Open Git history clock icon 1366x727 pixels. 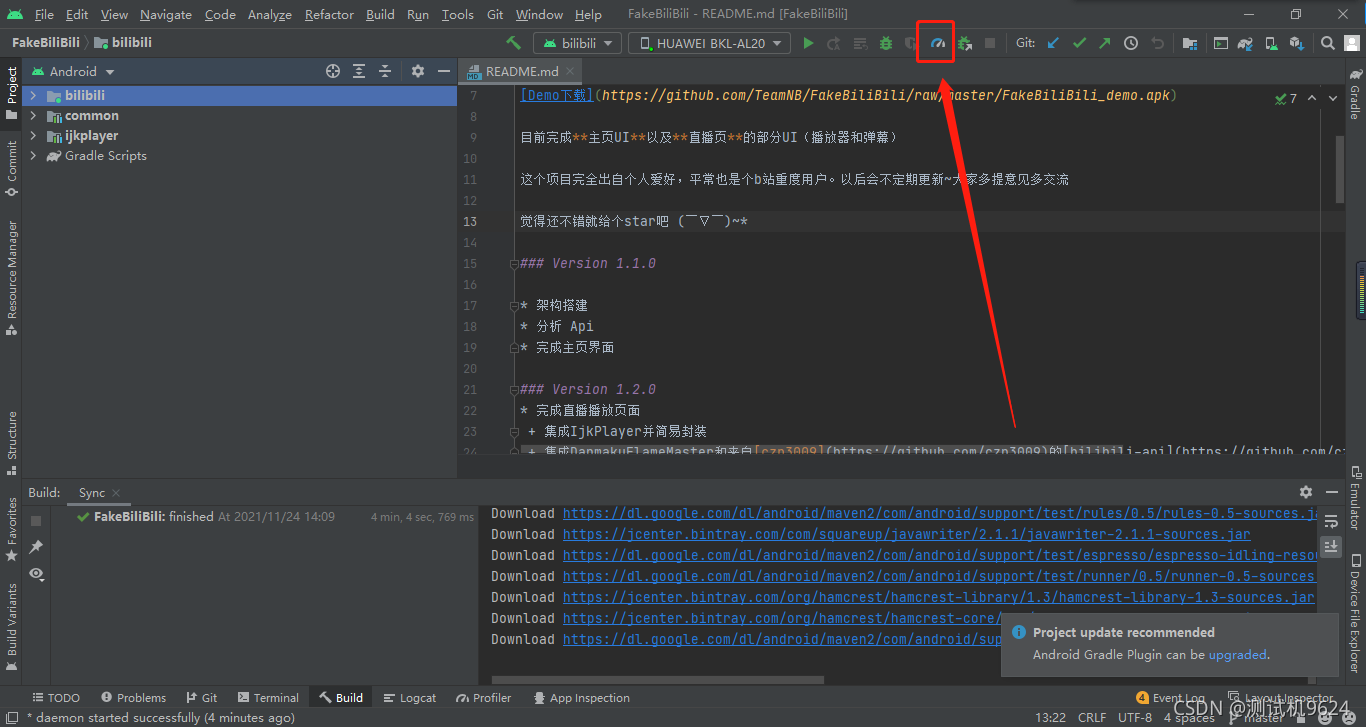(x=1131, y=43)
